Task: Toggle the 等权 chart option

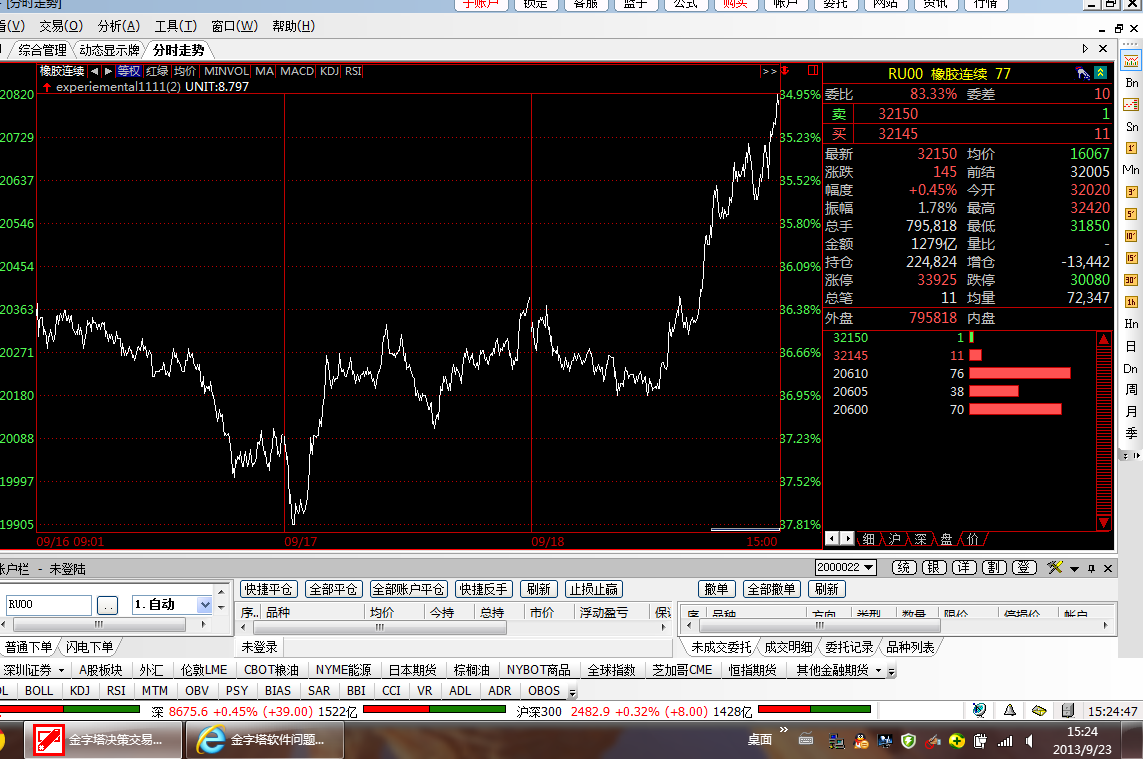Action: tap(129, 71)
